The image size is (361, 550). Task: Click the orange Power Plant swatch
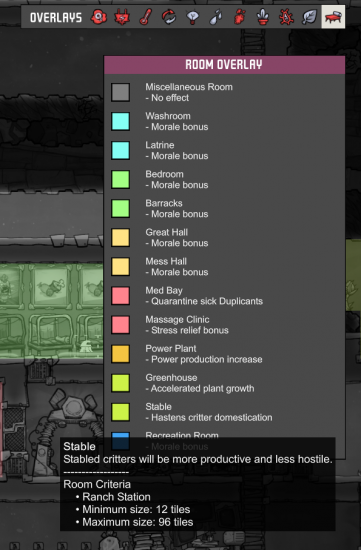(x=120, y=354)
